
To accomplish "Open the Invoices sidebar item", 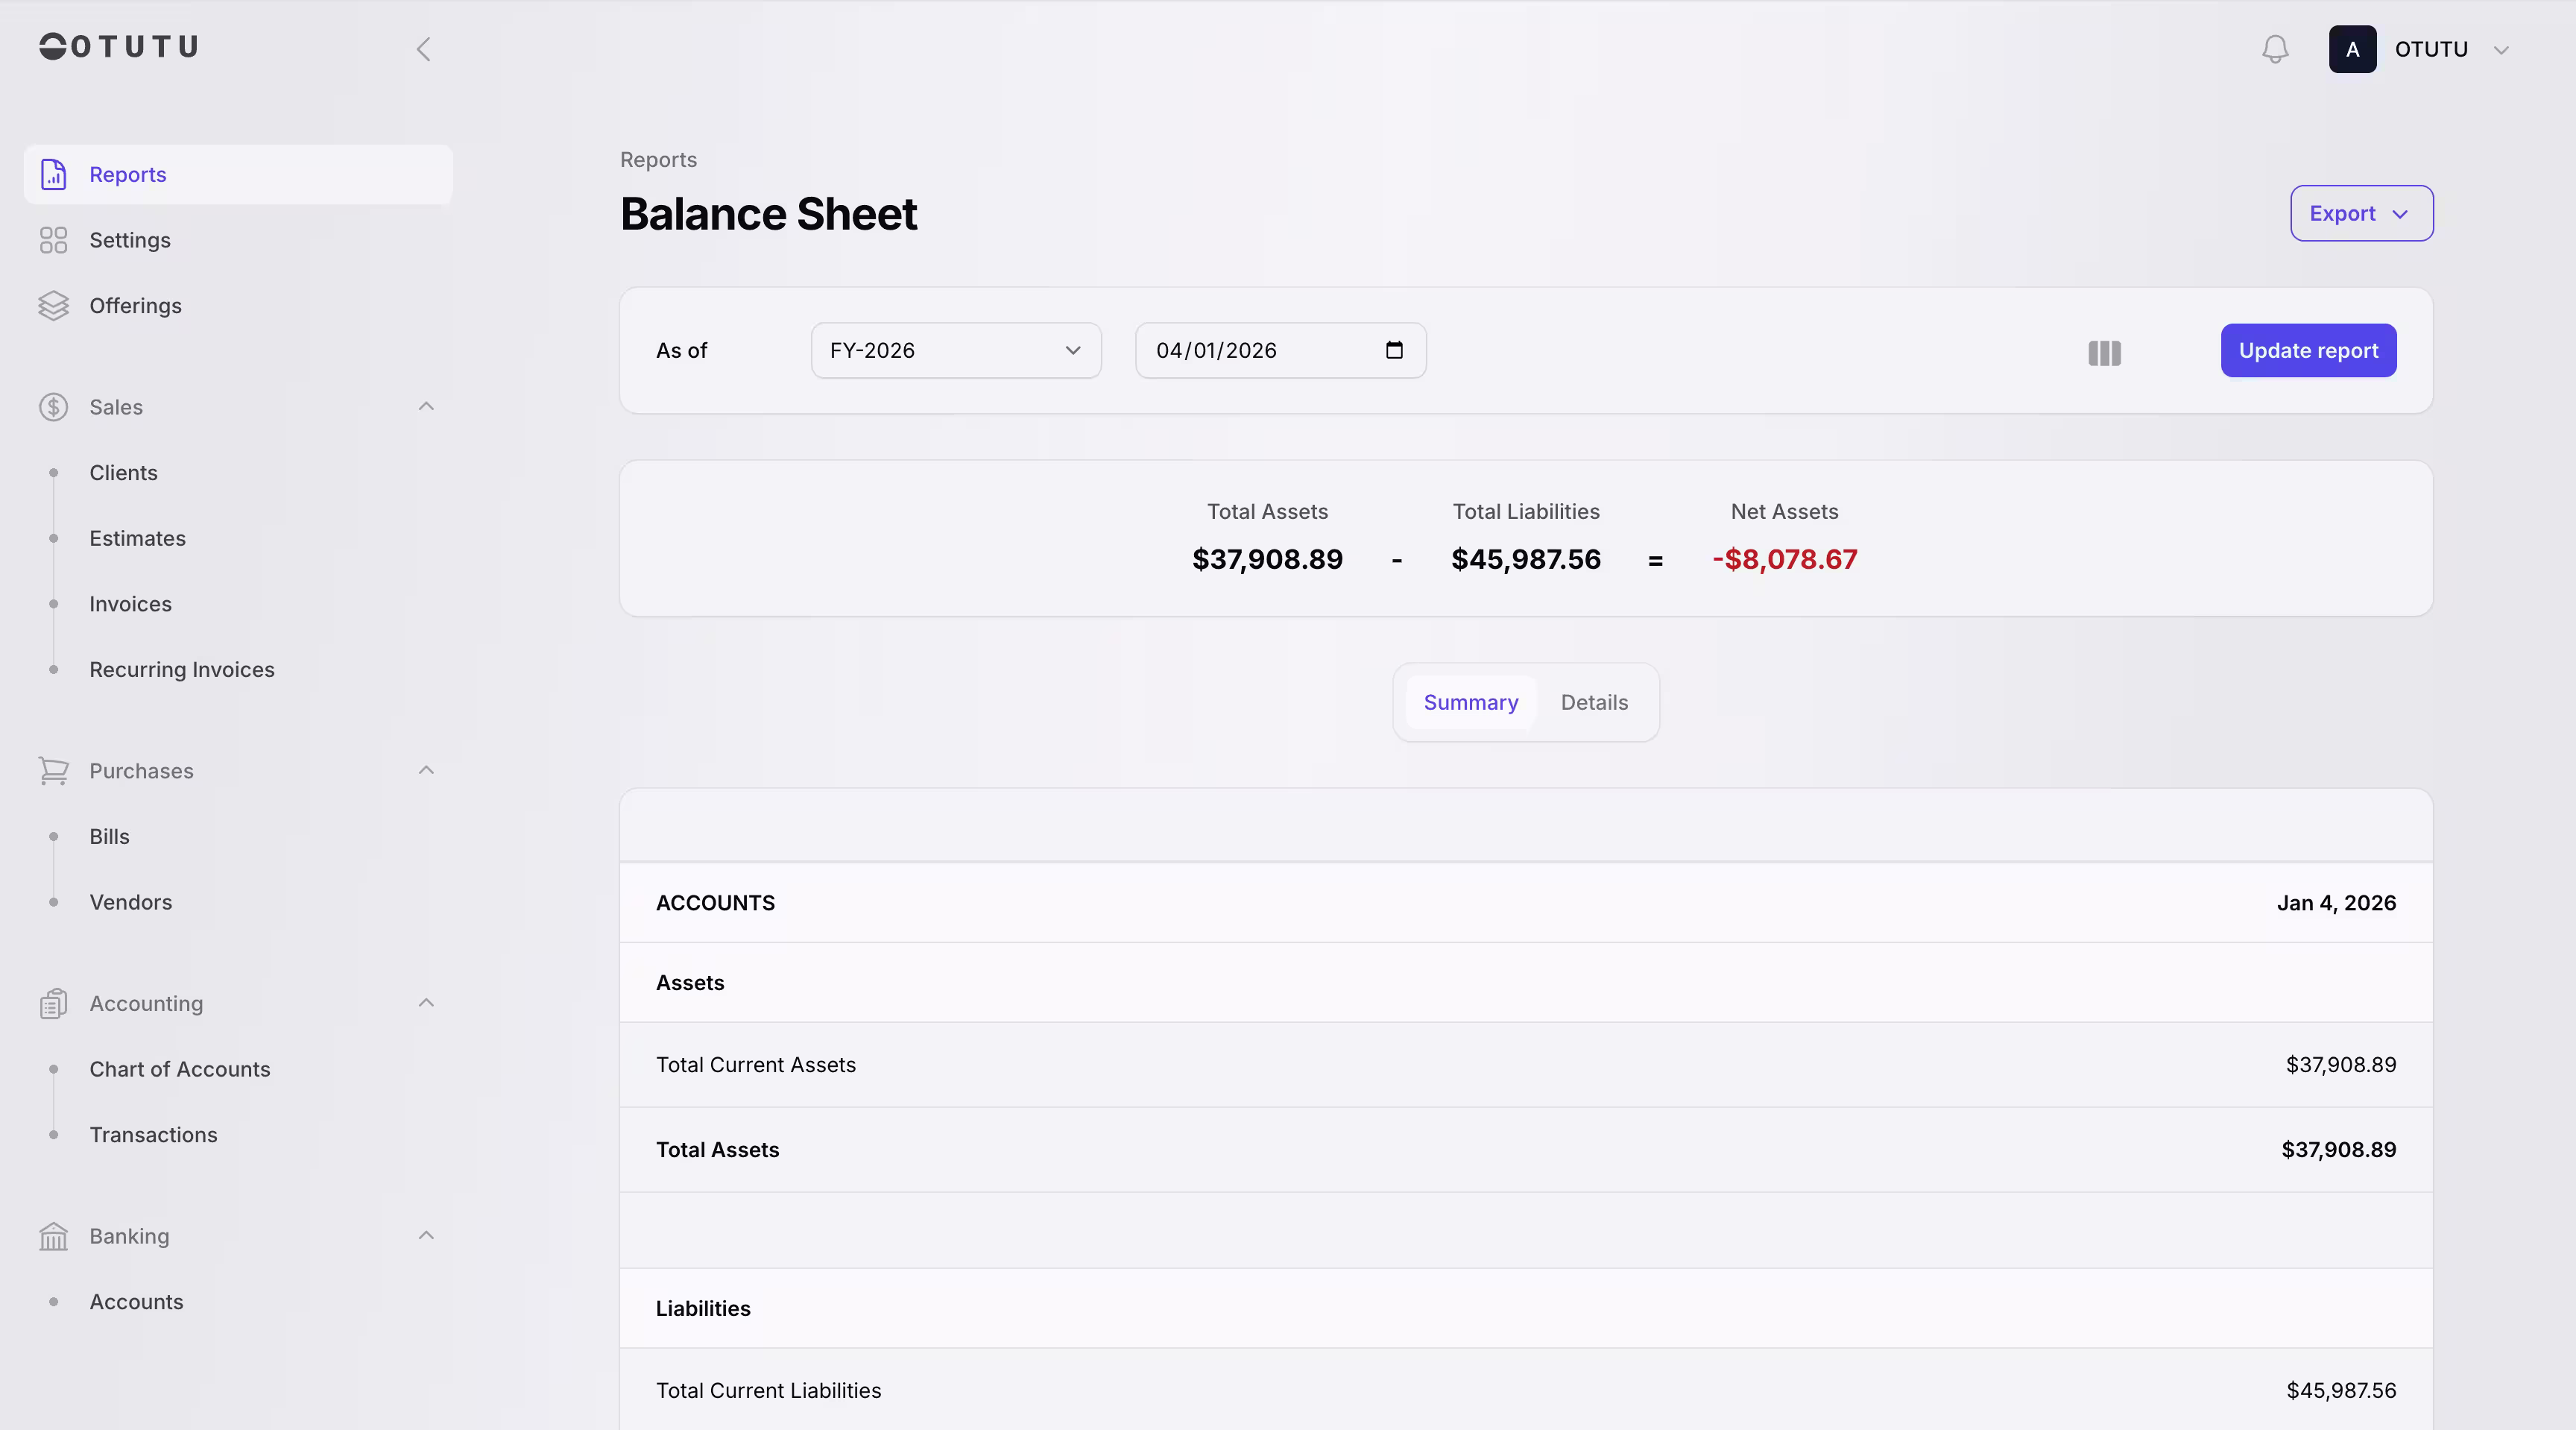I will pos(130,603).
